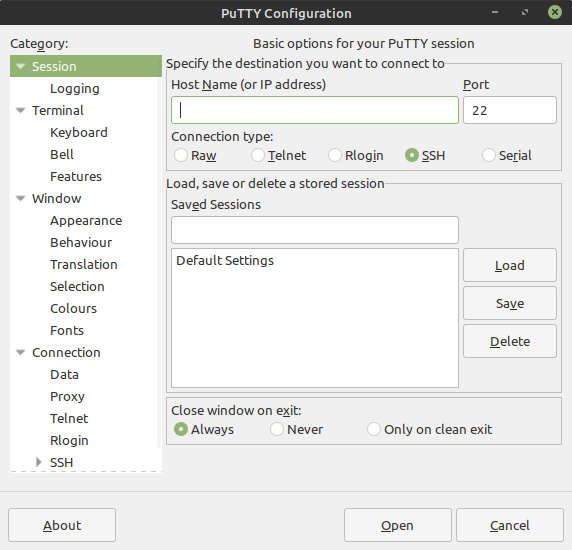This screenshot has height=550, width=572.
Task: Expand the SSH category arrow
Action: click(39, 462)
